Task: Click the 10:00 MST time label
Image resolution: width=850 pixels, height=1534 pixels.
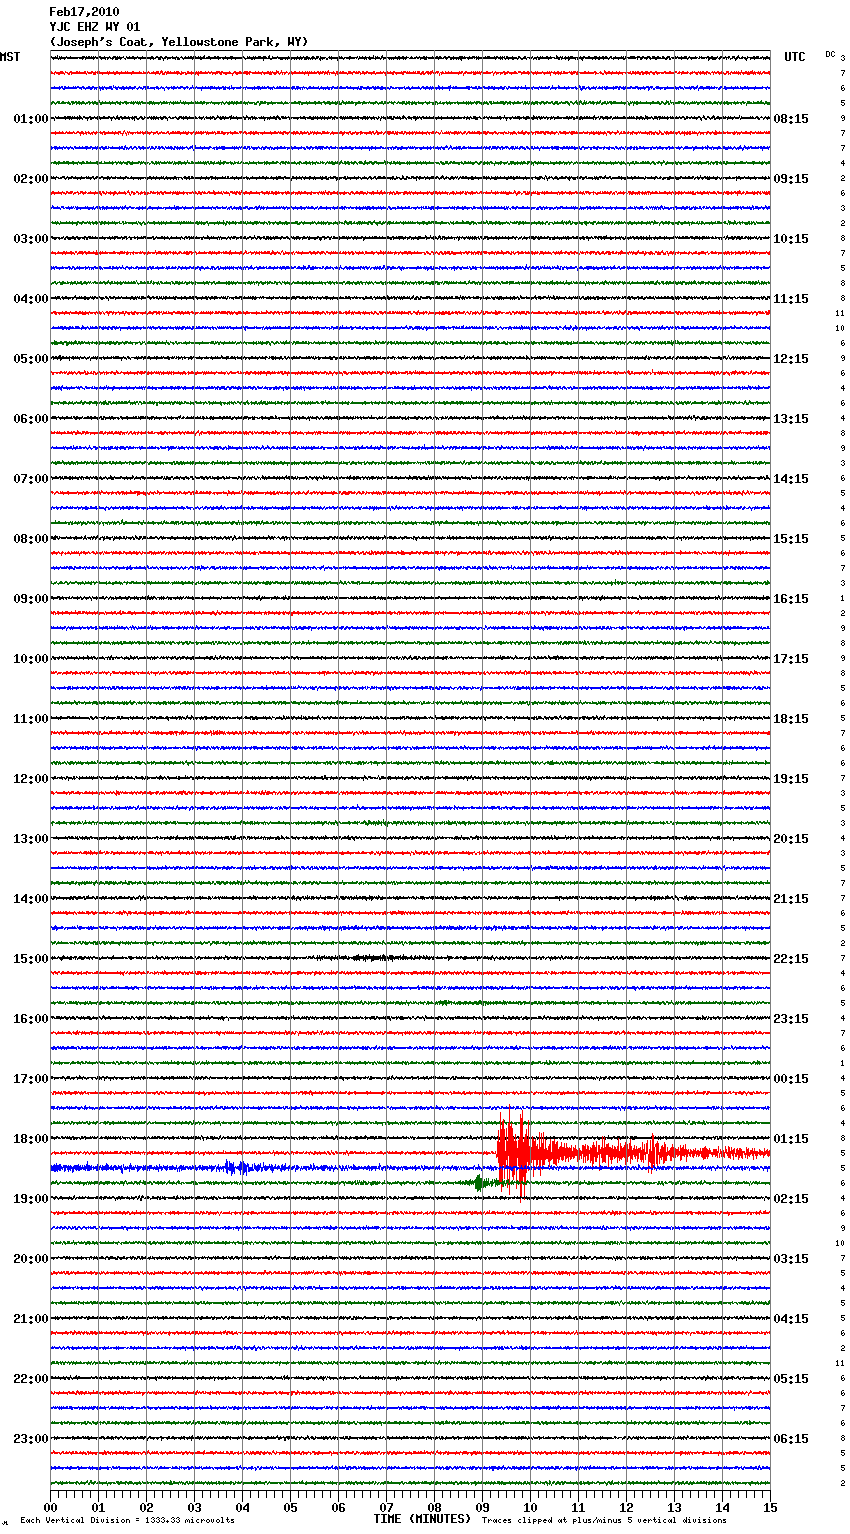Action: (30, 659)
